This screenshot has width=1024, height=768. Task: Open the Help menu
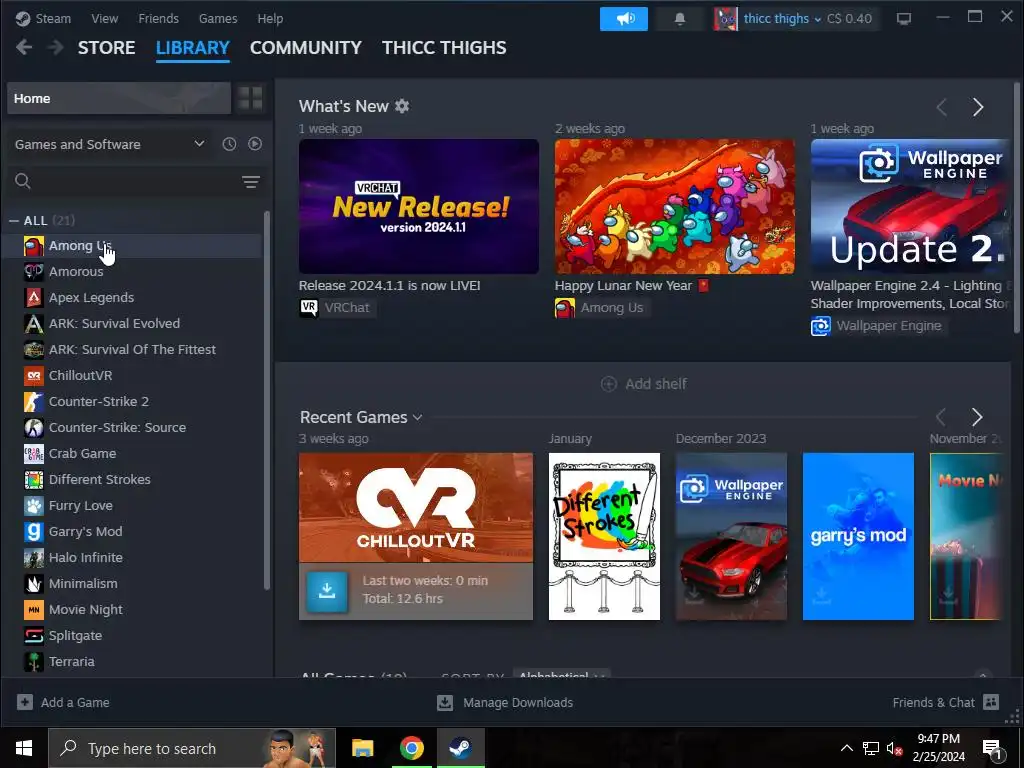[270, 18]
